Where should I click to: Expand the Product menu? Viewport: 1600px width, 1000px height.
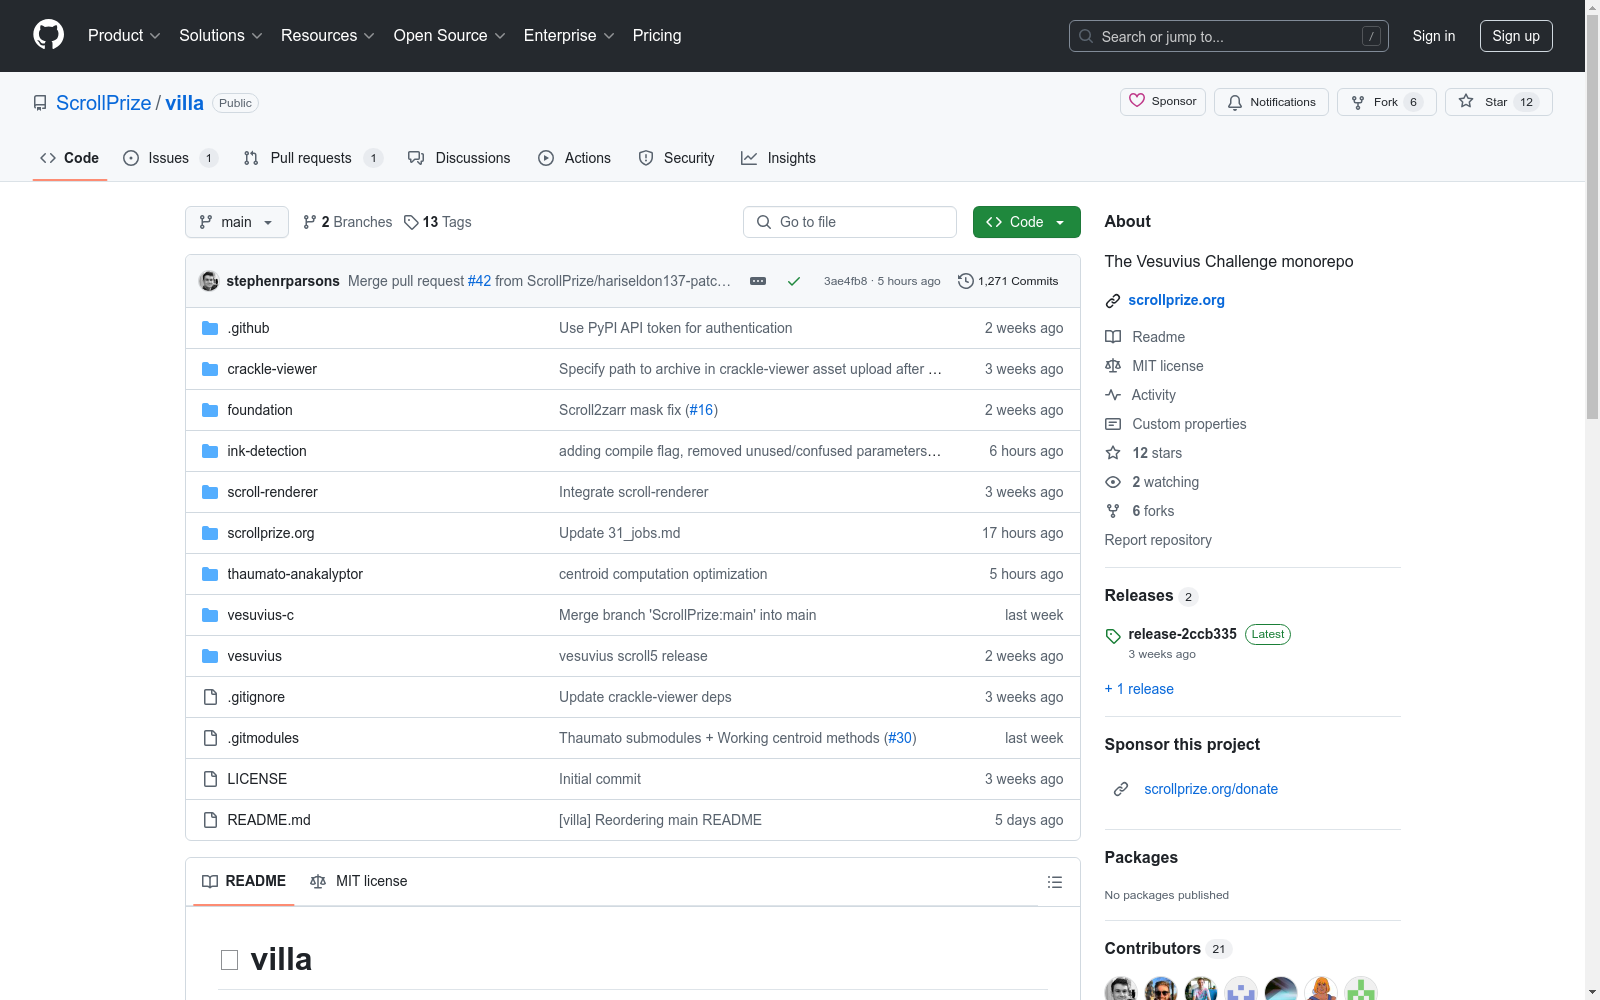[124, 36]
